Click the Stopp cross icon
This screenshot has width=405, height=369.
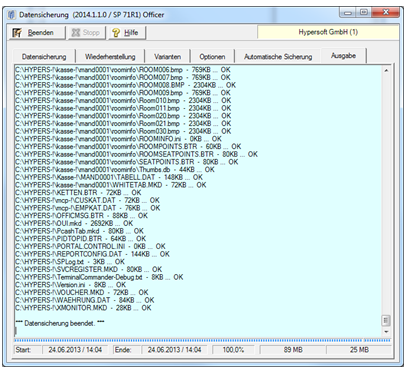76,33
